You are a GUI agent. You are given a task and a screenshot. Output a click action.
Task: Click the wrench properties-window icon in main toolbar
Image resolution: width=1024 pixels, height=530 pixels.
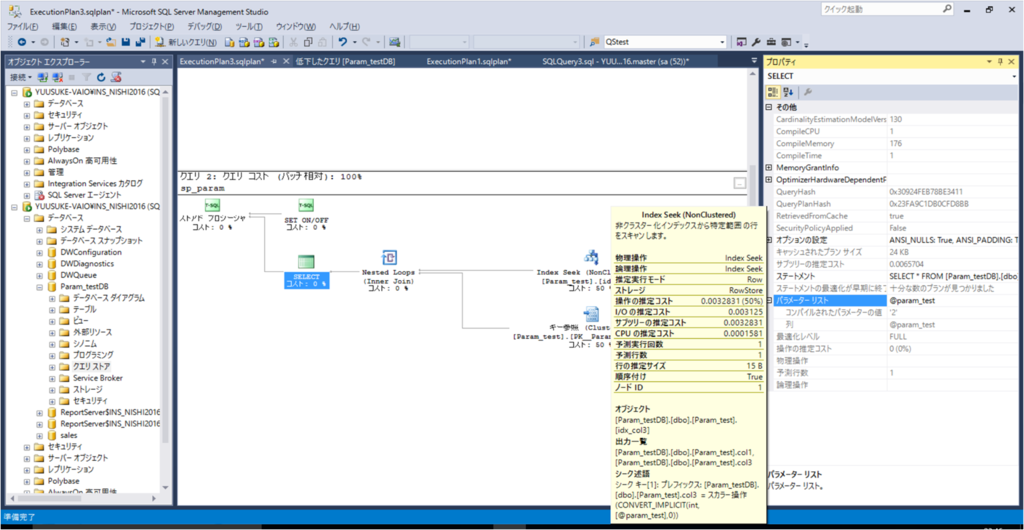pyautogui.click(x=756, y=42)
